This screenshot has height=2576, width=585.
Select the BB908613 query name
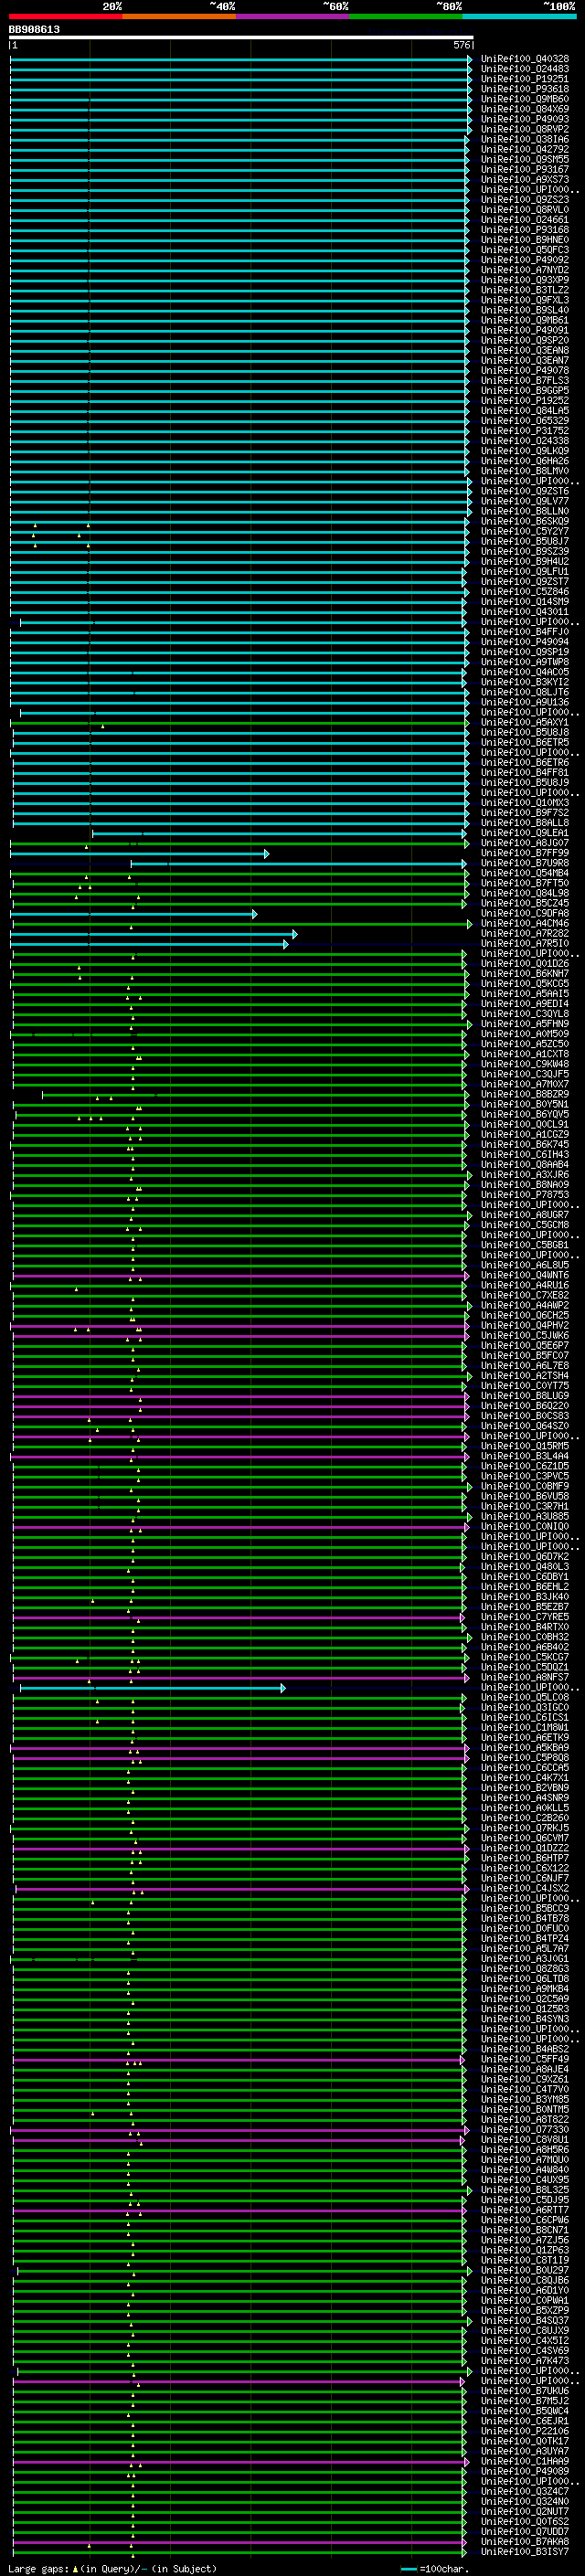(34, 30)
